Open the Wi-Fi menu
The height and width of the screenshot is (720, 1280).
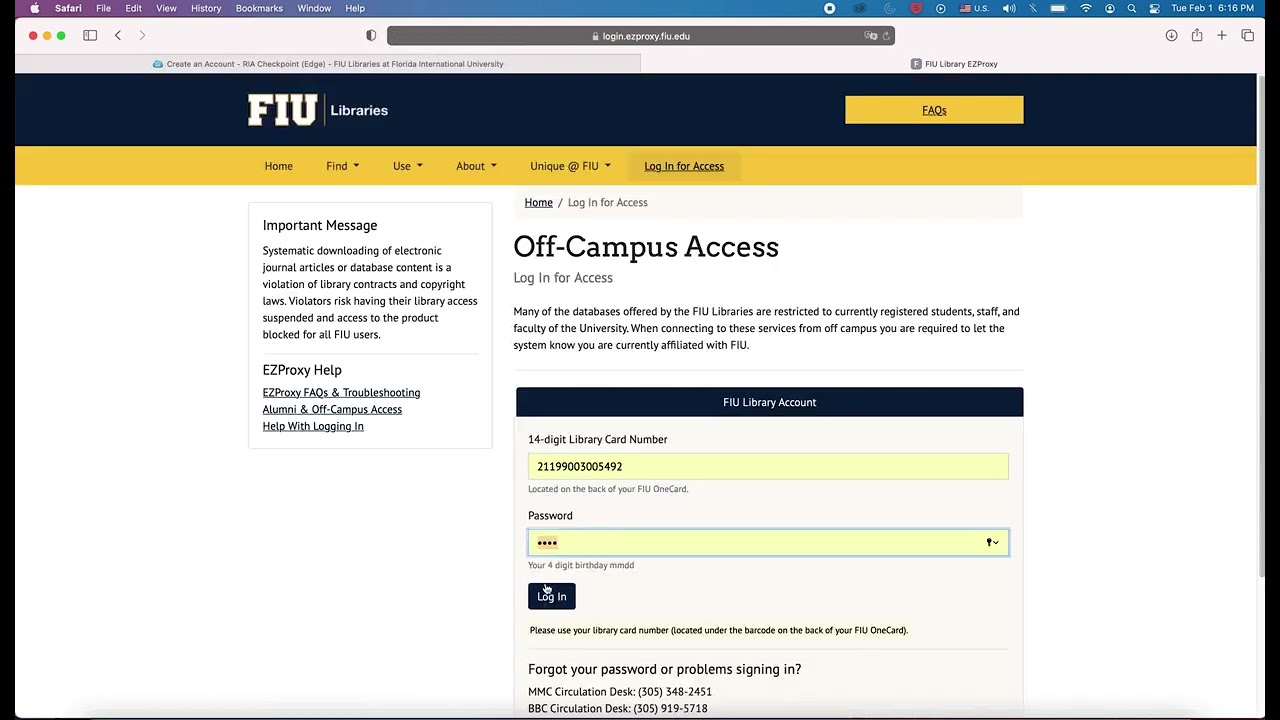(x=1086, y=8)
